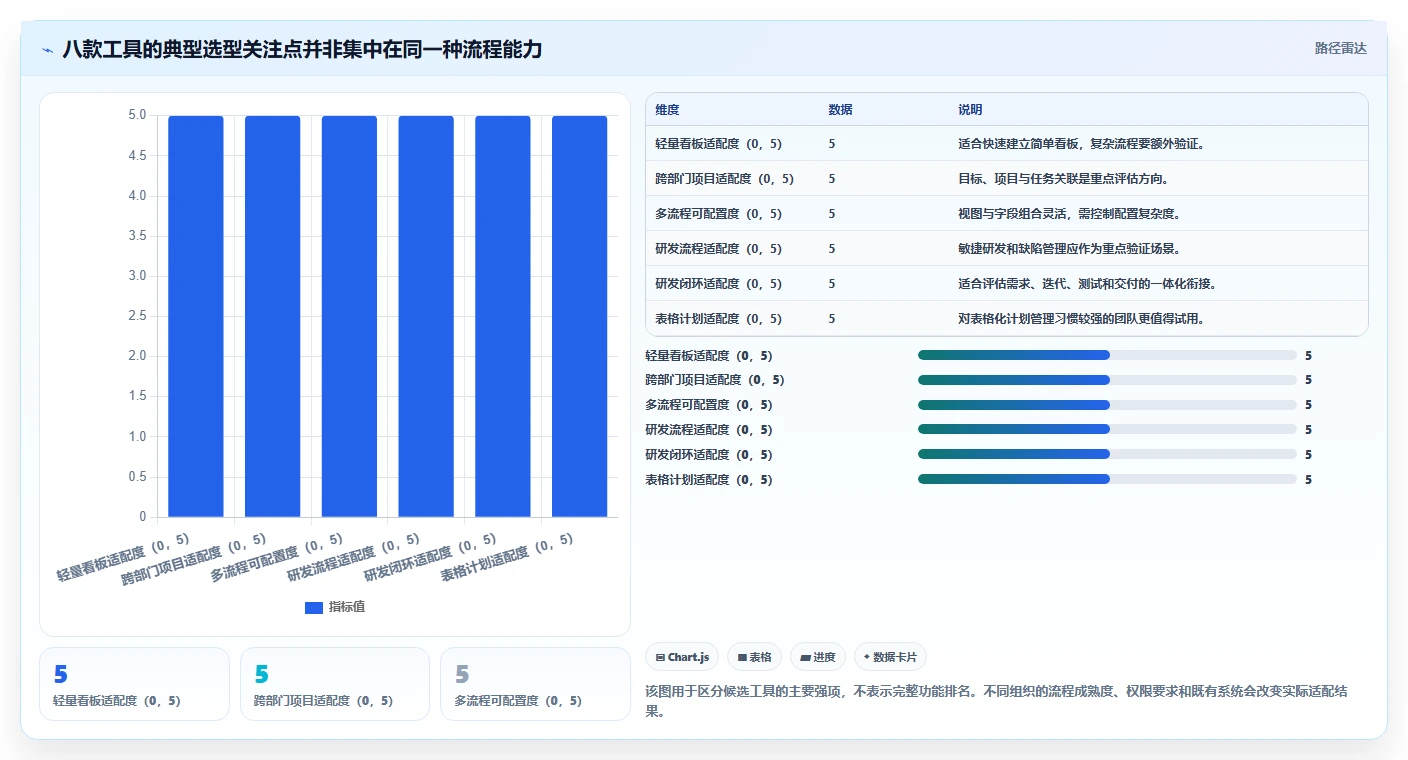Toggle the 指标值 legend swatch
The image size is (1408, 760).
(314, 608)
